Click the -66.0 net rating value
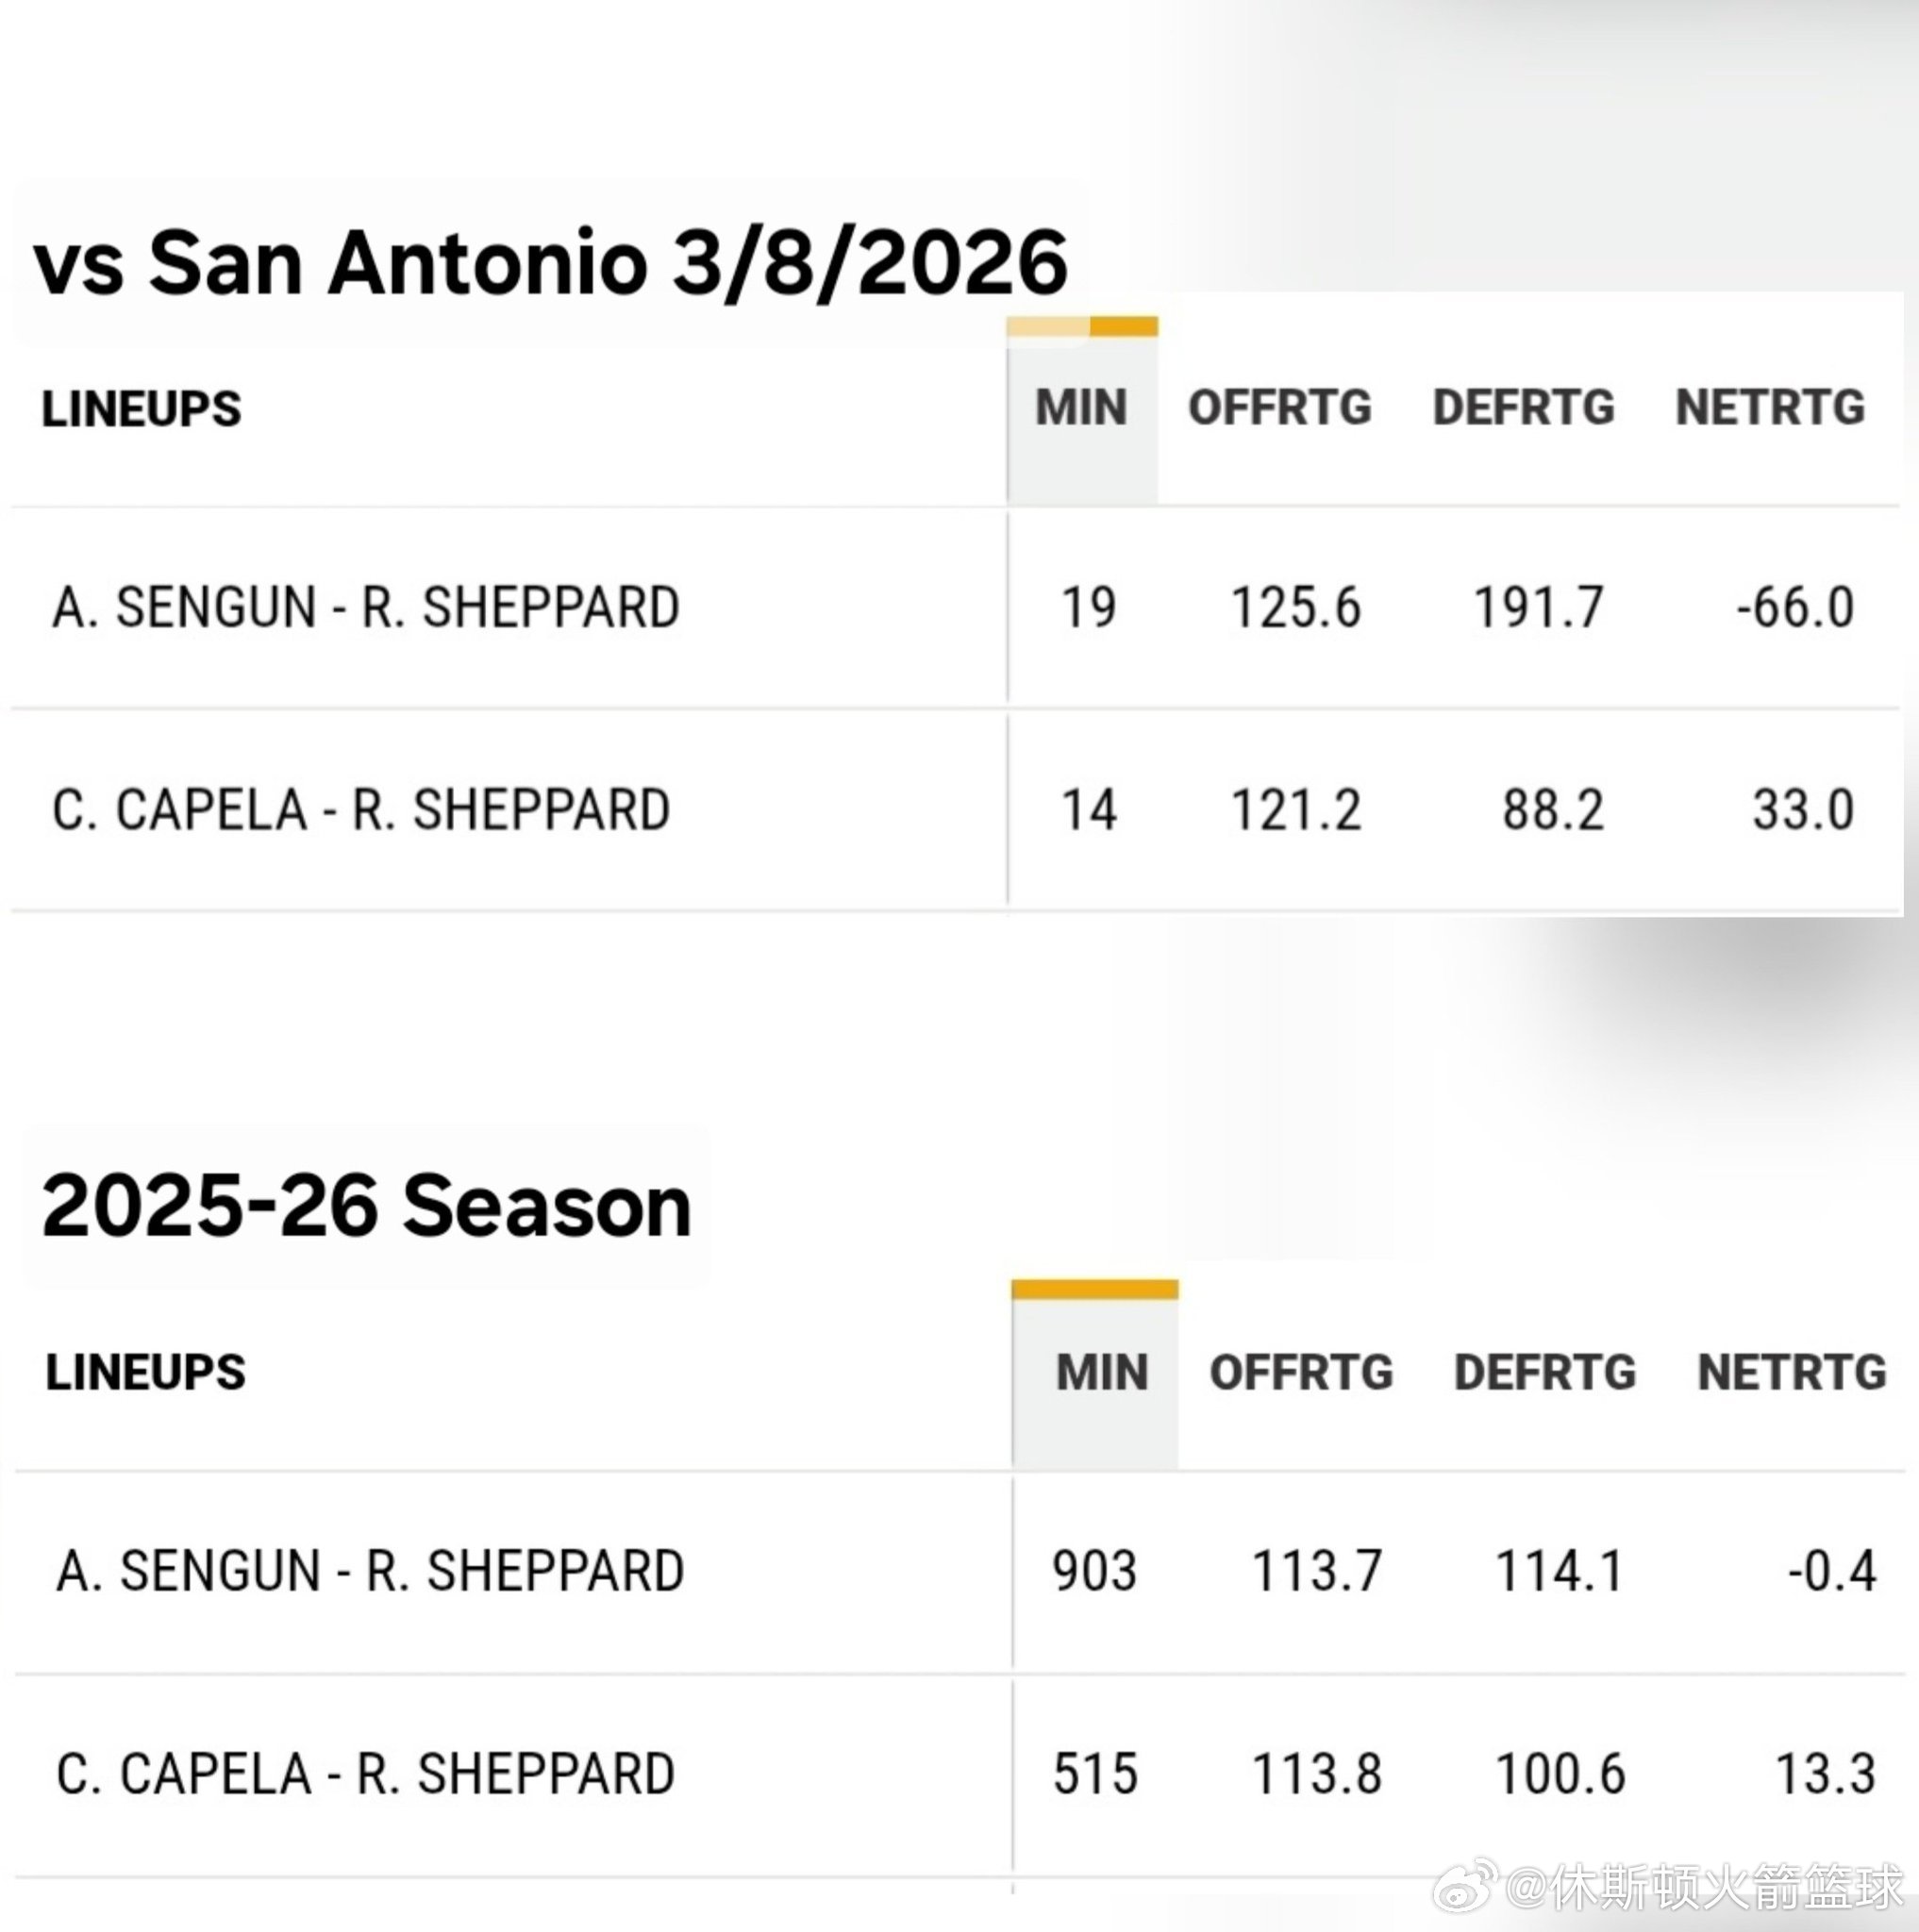1919x1932 pixels. pyautogui.click(x=1795, y=608)
